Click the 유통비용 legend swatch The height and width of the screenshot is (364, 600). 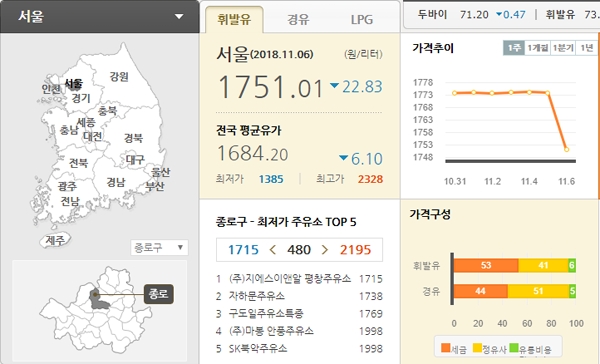tap(514, 348)
